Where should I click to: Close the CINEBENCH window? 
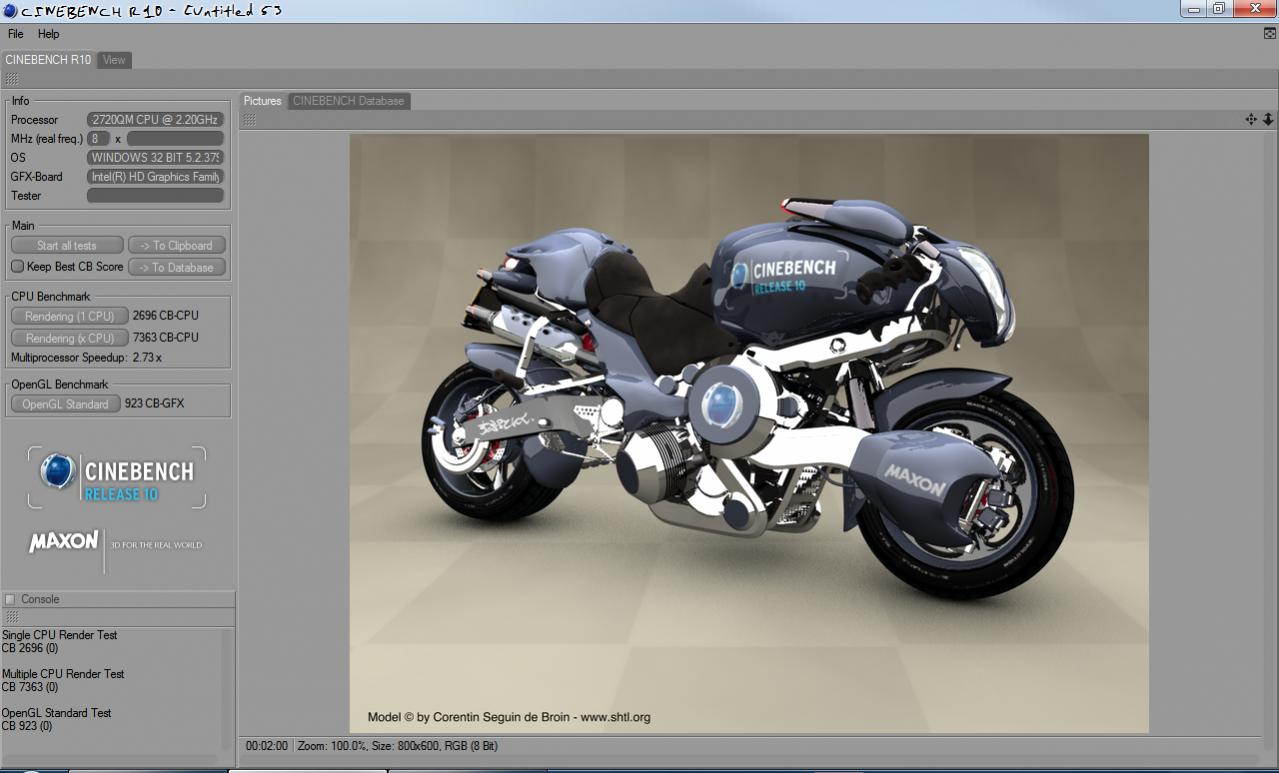point(1254,9)
